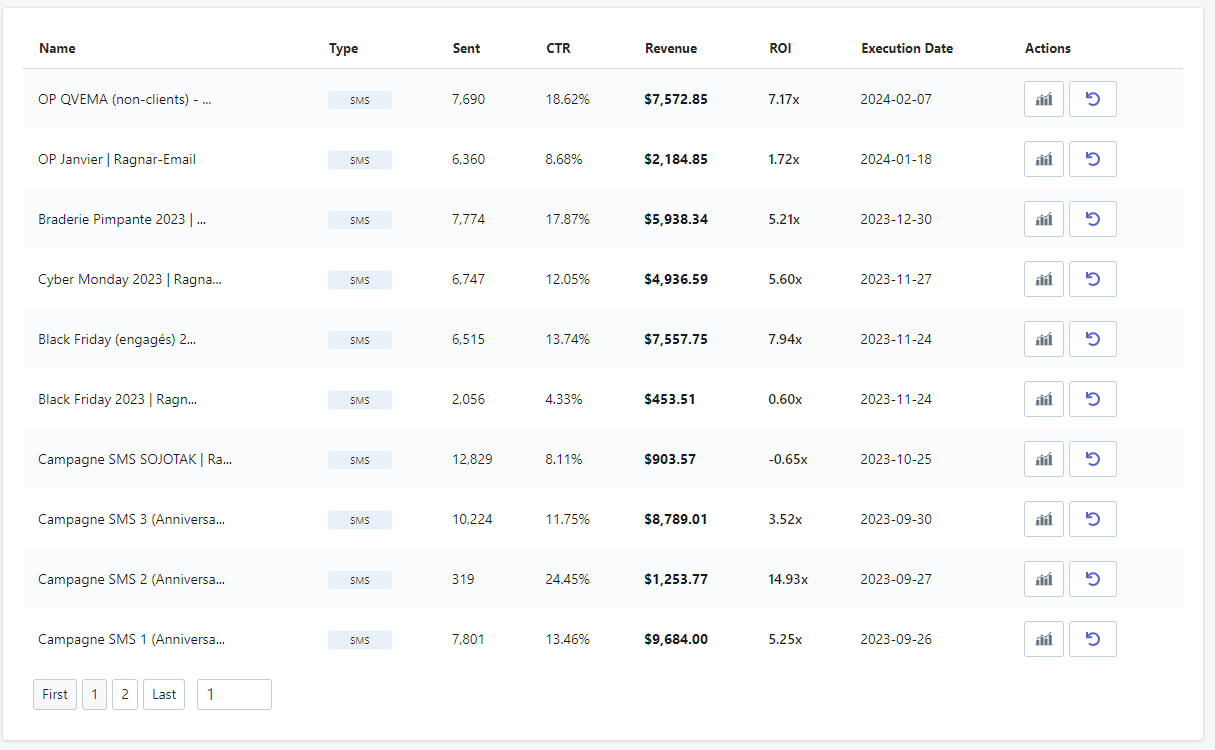Click revenue value $2,184.85
1215x750 pixels.
[x=676, y=159]
